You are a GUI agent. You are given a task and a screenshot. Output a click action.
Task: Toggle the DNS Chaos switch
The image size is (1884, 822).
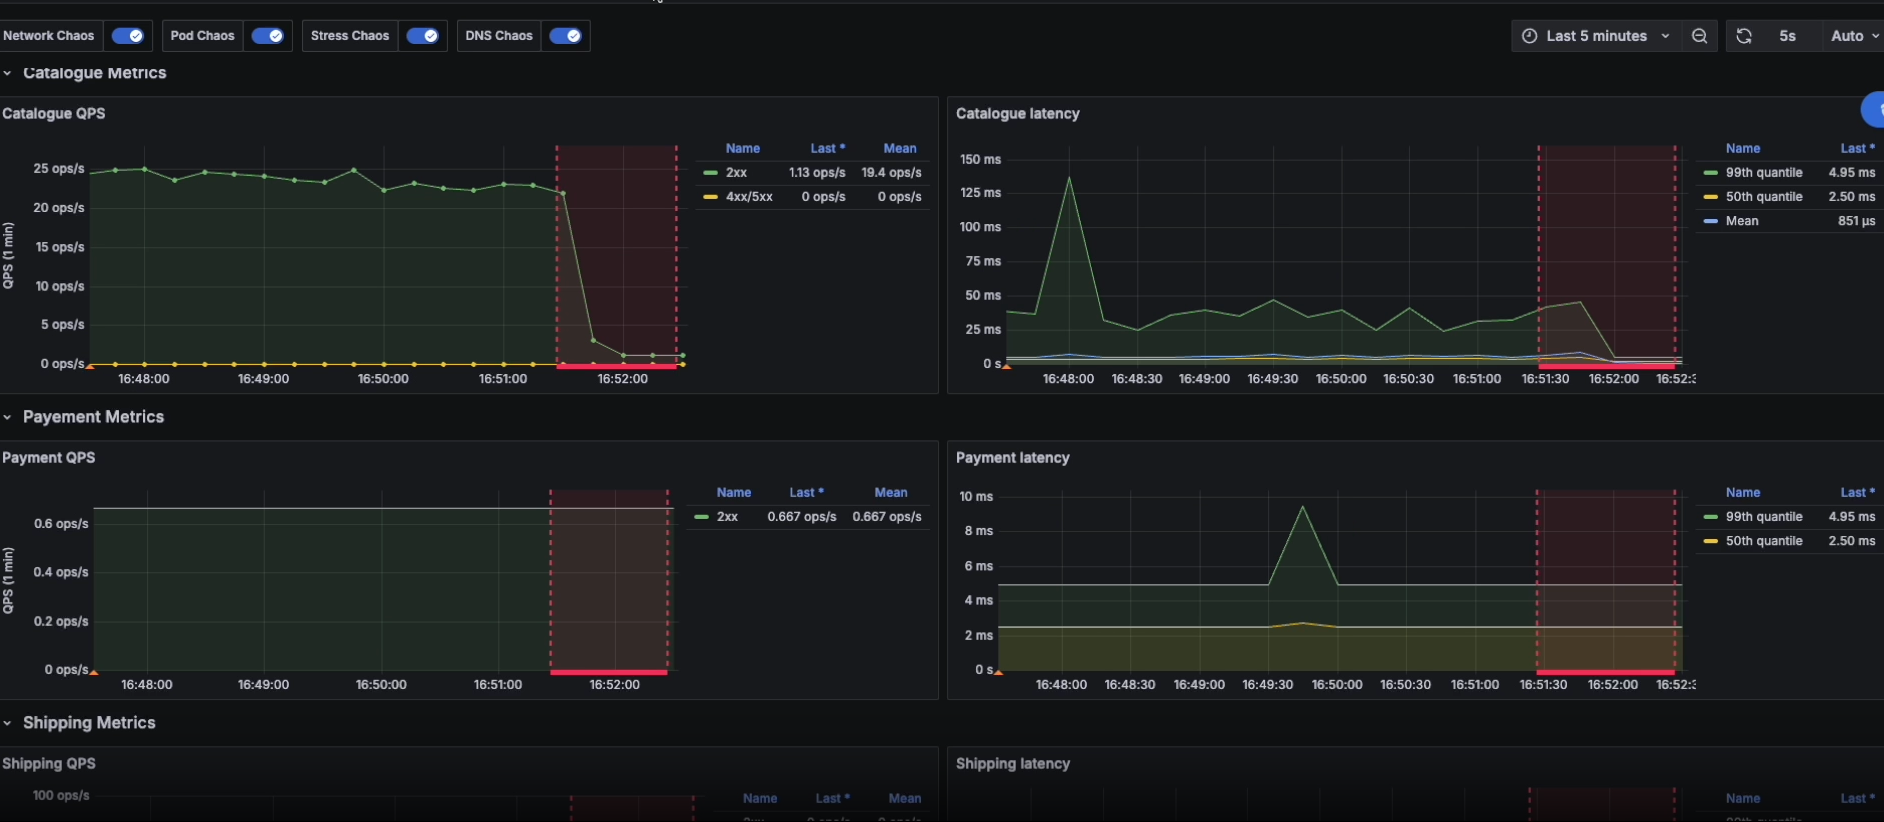(566, 36)
